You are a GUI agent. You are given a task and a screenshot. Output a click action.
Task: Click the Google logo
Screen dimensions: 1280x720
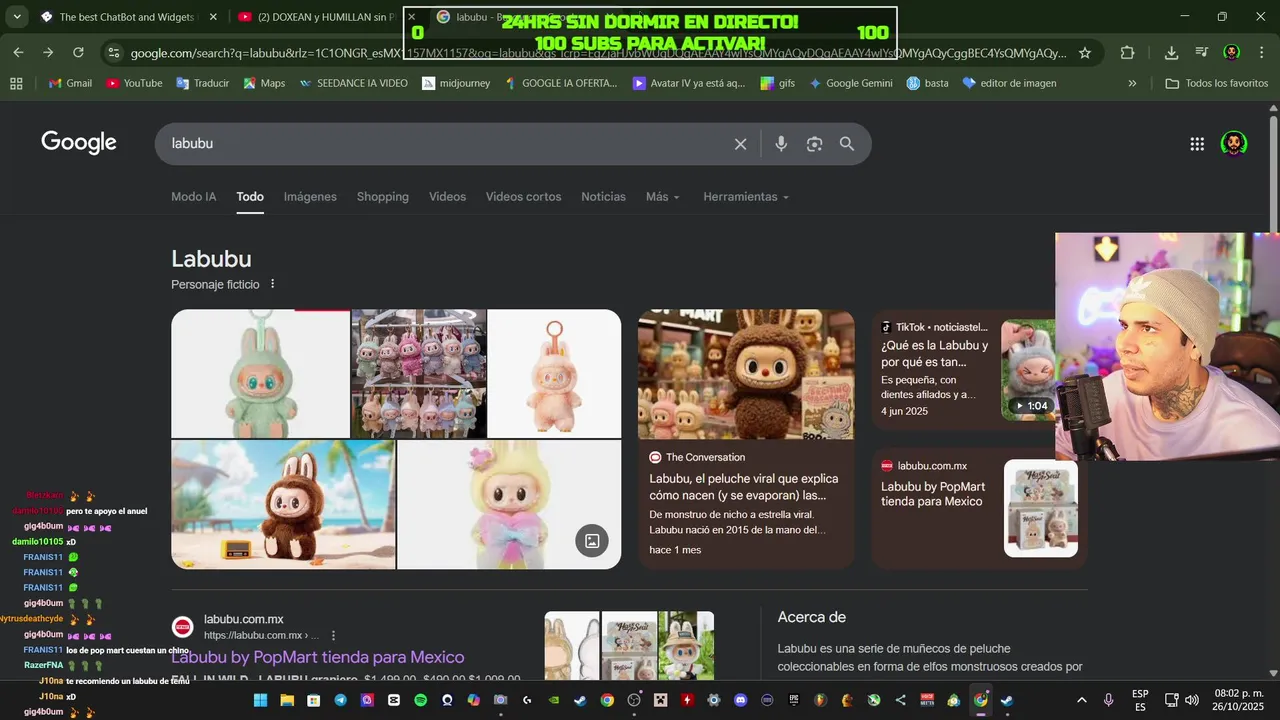coord(79,143)
